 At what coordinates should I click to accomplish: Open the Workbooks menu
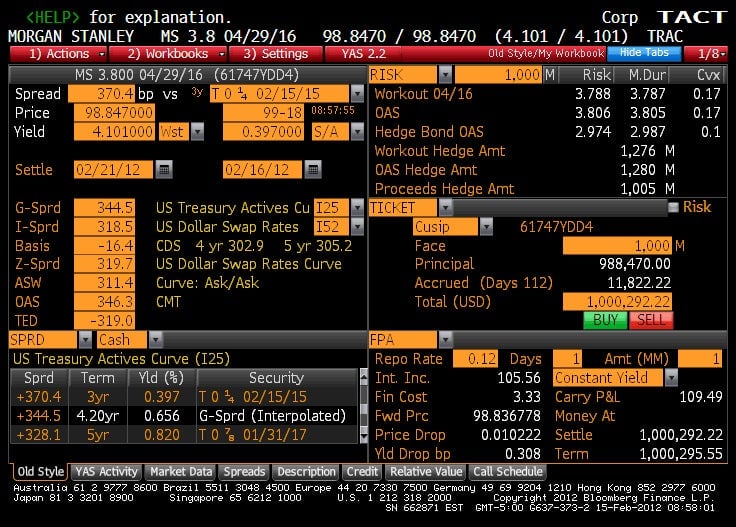point(168,53)
